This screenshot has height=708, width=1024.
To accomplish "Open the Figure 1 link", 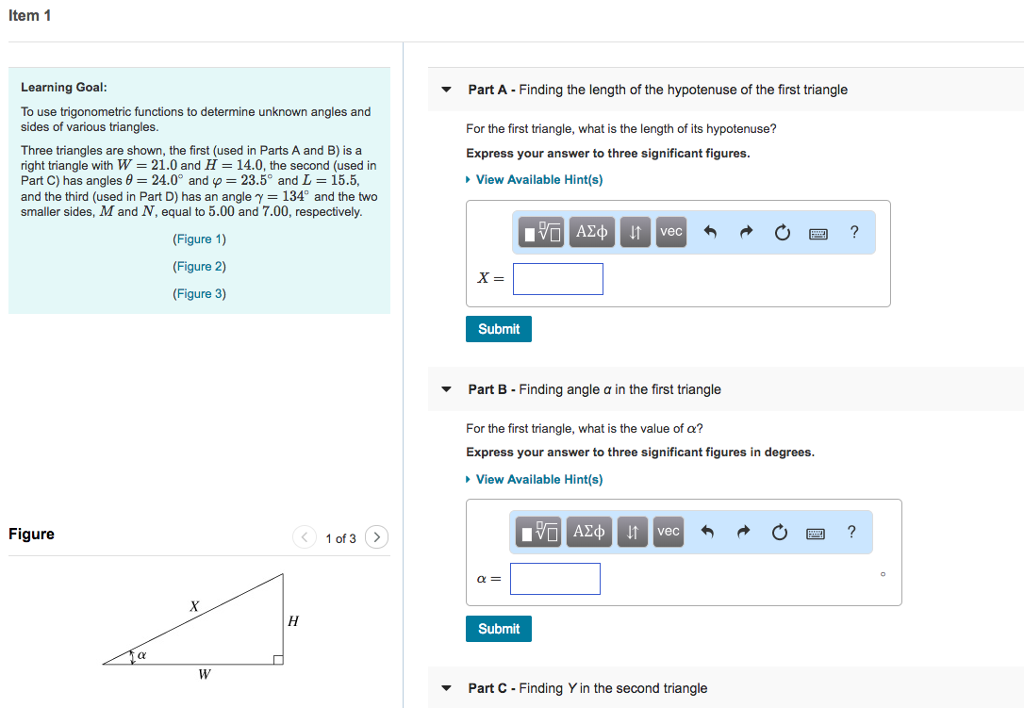I will click(x=198, y=239).
